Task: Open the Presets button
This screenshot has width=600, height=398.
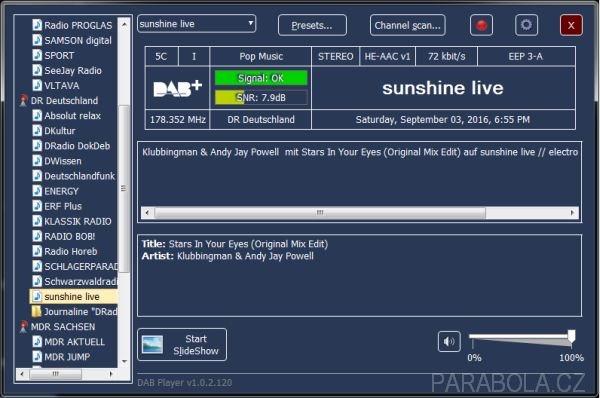Action: tap(312, 25)
